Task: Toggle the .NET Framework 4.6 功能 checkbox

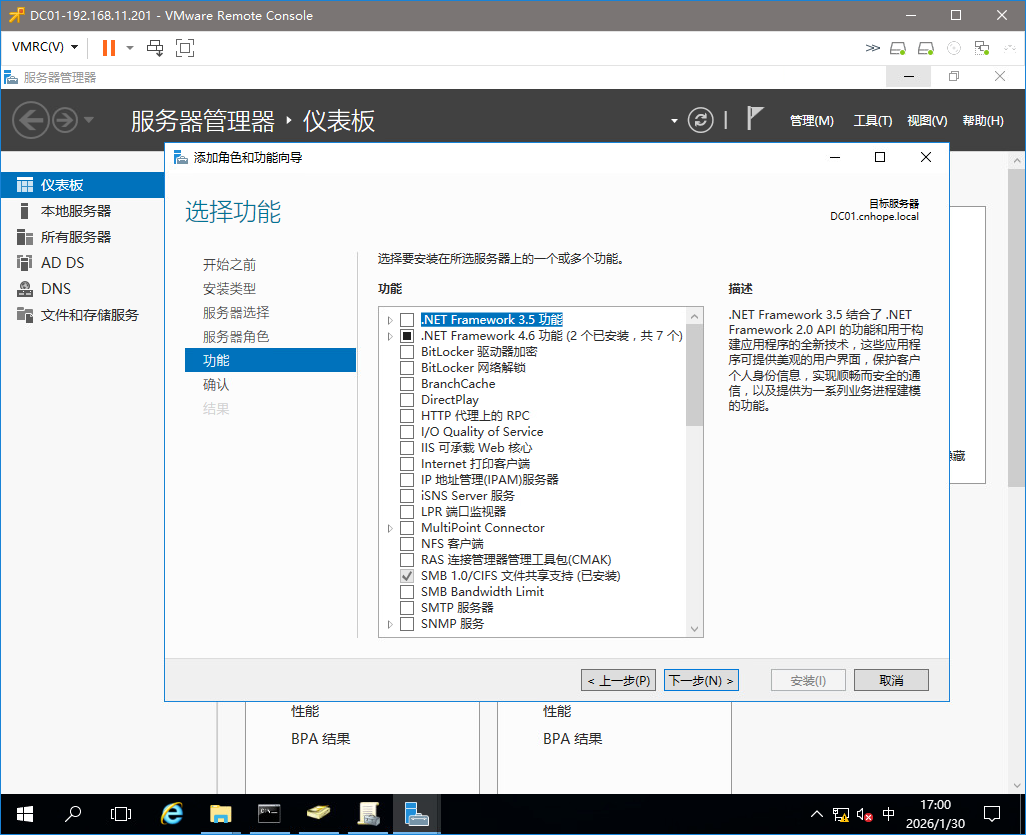Action: [x=407, y=336]
